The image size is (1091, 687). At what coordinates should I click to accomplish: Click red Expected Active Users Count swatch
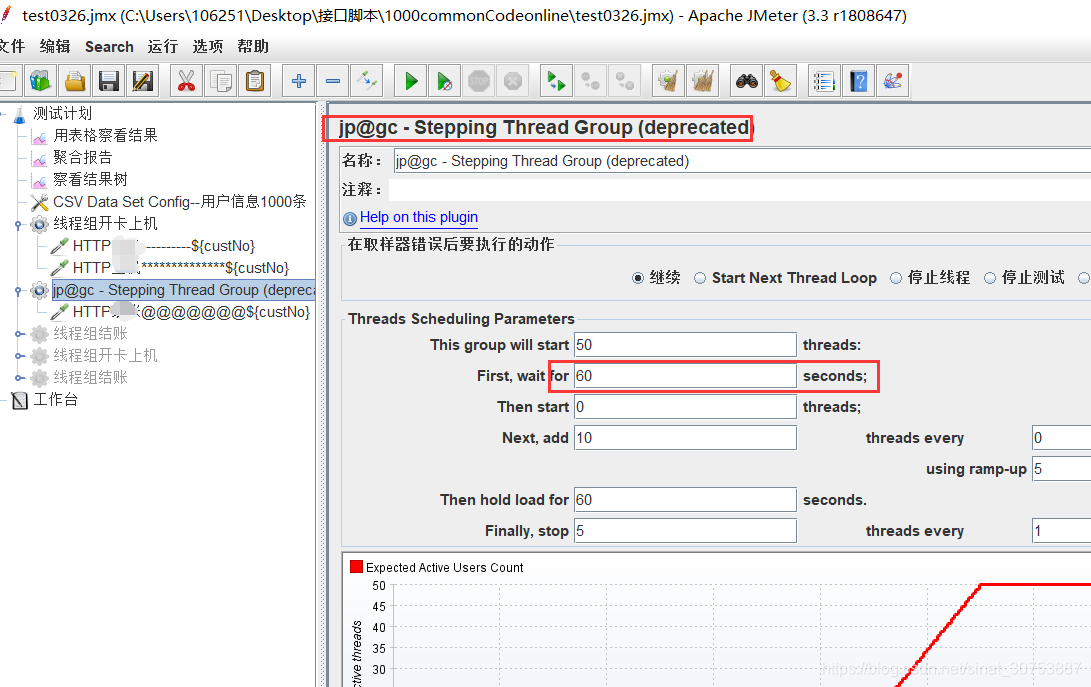pyautogui.click(x=356, y=567)
